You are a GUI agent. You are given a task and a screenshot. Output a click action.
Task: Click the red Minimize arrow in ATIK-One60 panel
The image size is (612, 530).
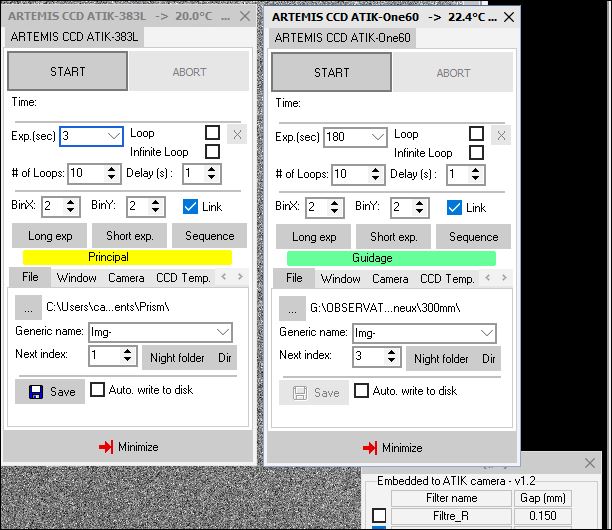coord(370,447)
